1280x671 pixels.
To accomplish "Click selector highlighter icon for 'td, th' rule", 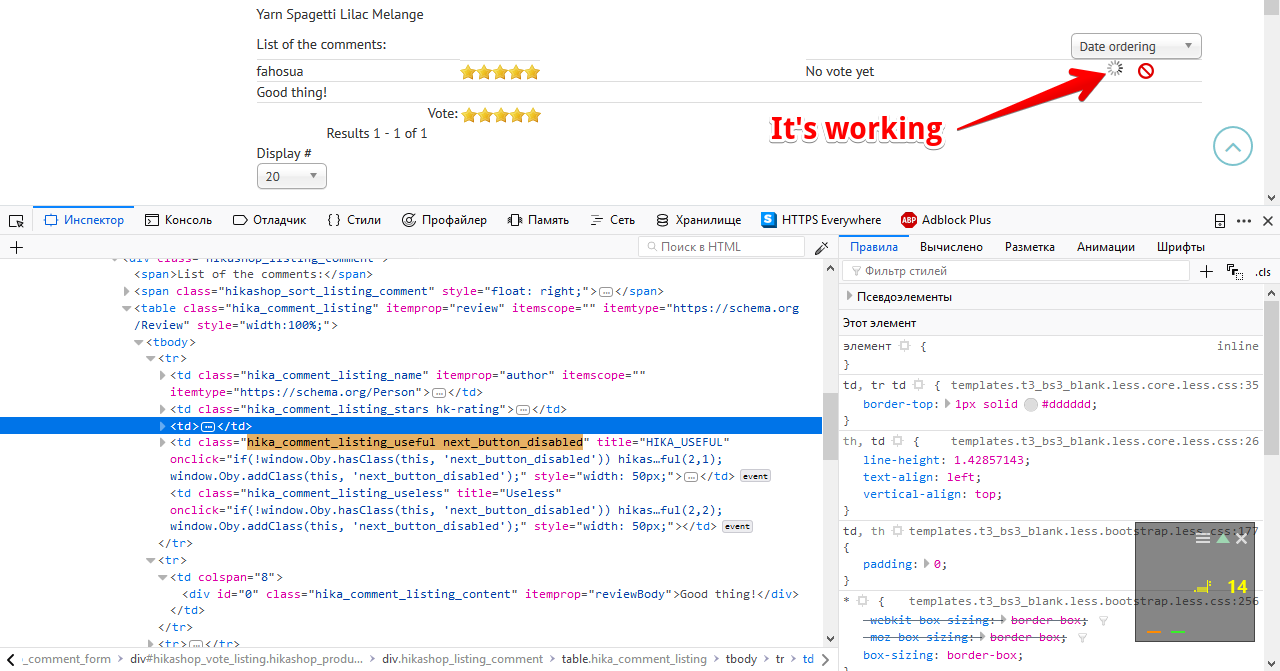I will 897,532.
